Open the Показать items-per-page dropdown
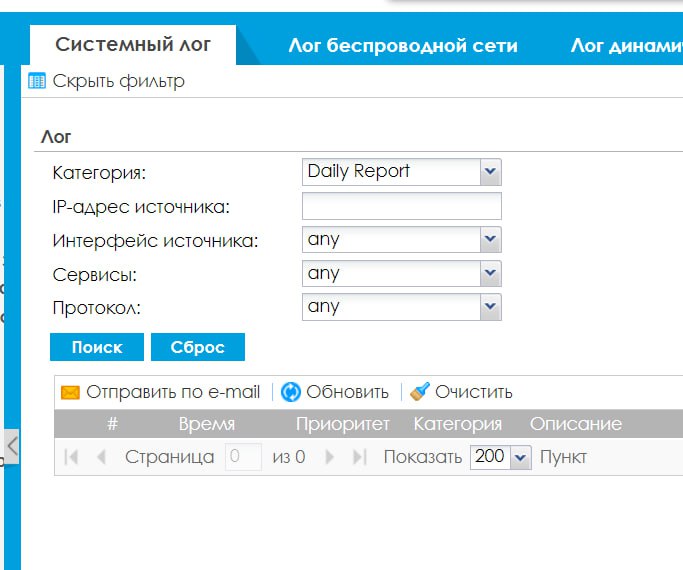The image size is (683, 570). click(520, 457)
